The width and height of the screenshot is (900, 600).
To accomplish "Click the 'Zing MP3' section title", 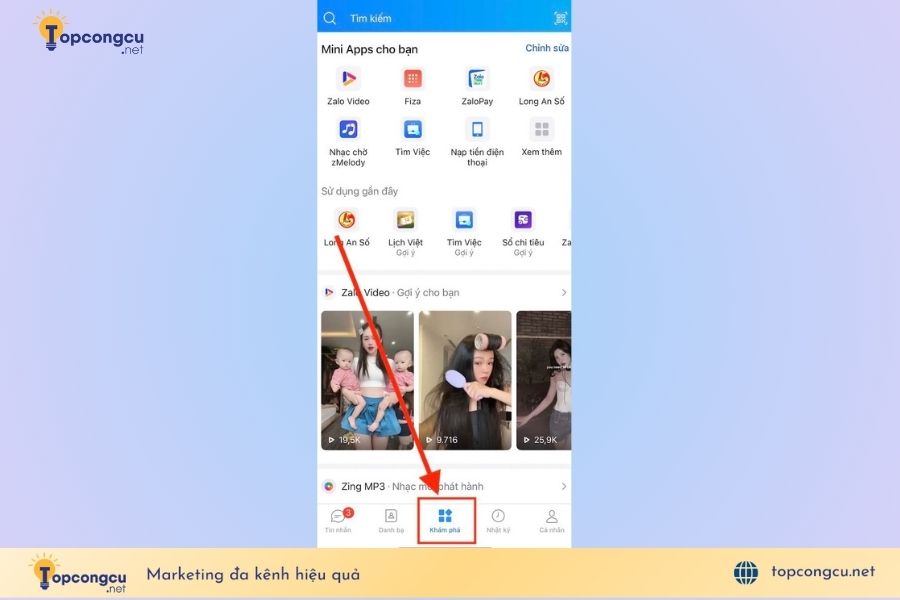I will (x=363, y=486).
